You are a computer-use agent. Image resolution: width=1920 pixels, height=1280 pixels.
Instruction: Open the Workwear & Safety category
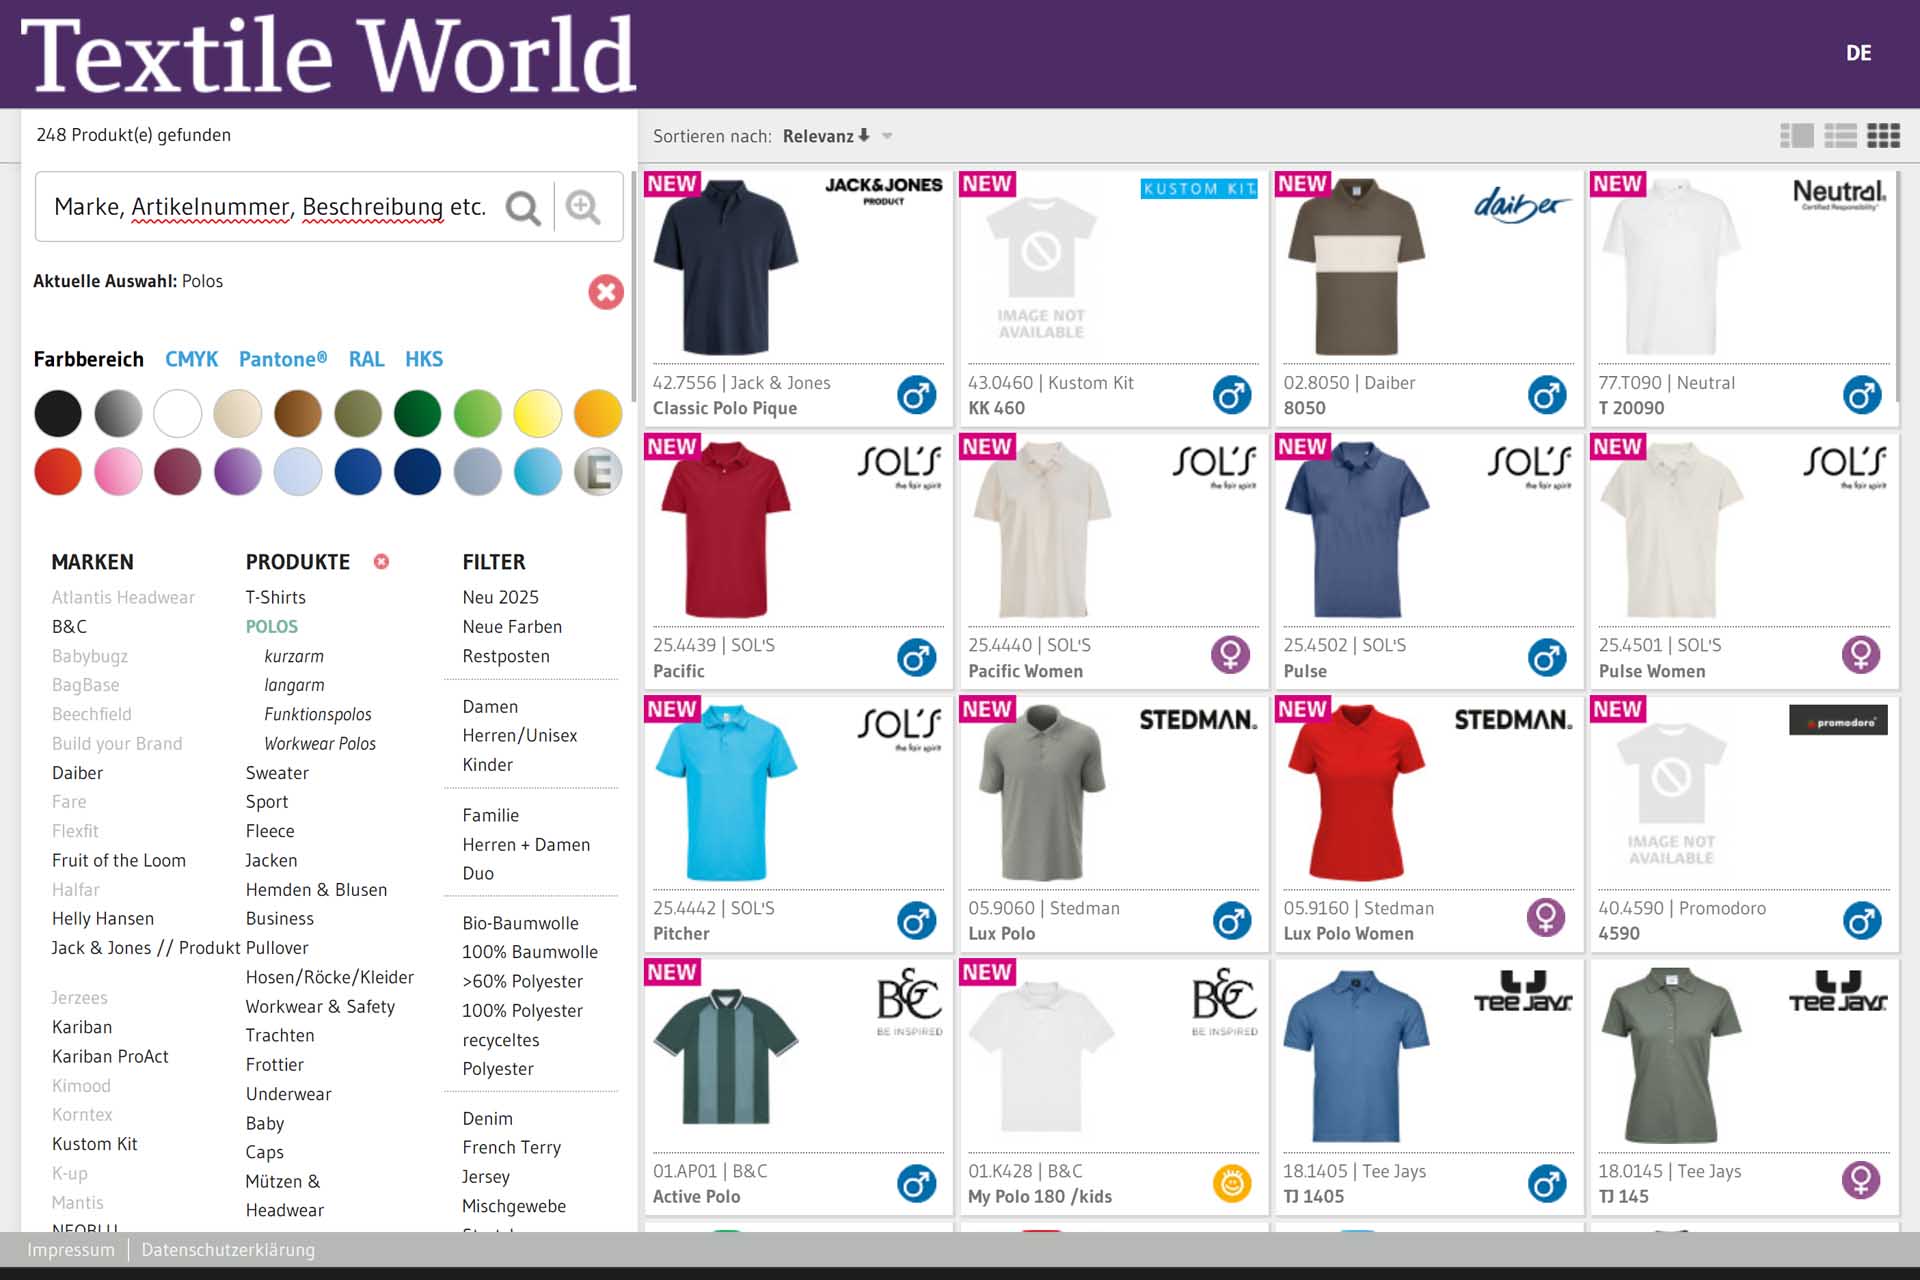[320, 1006]
